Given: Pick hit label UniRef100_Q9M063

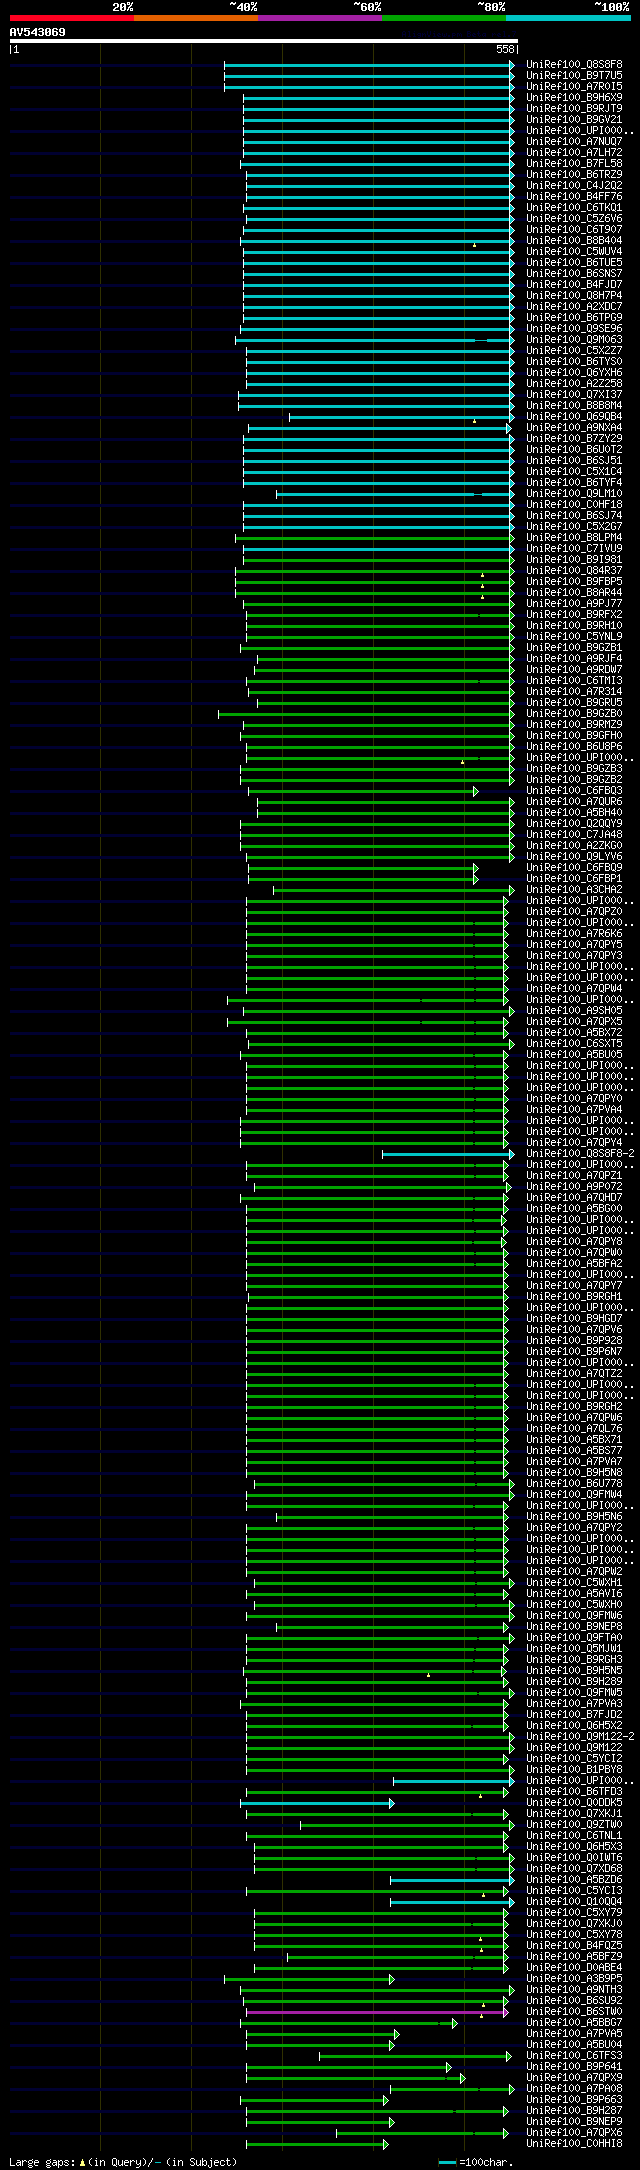Looking at the screenshot, I should click(574, 339).
